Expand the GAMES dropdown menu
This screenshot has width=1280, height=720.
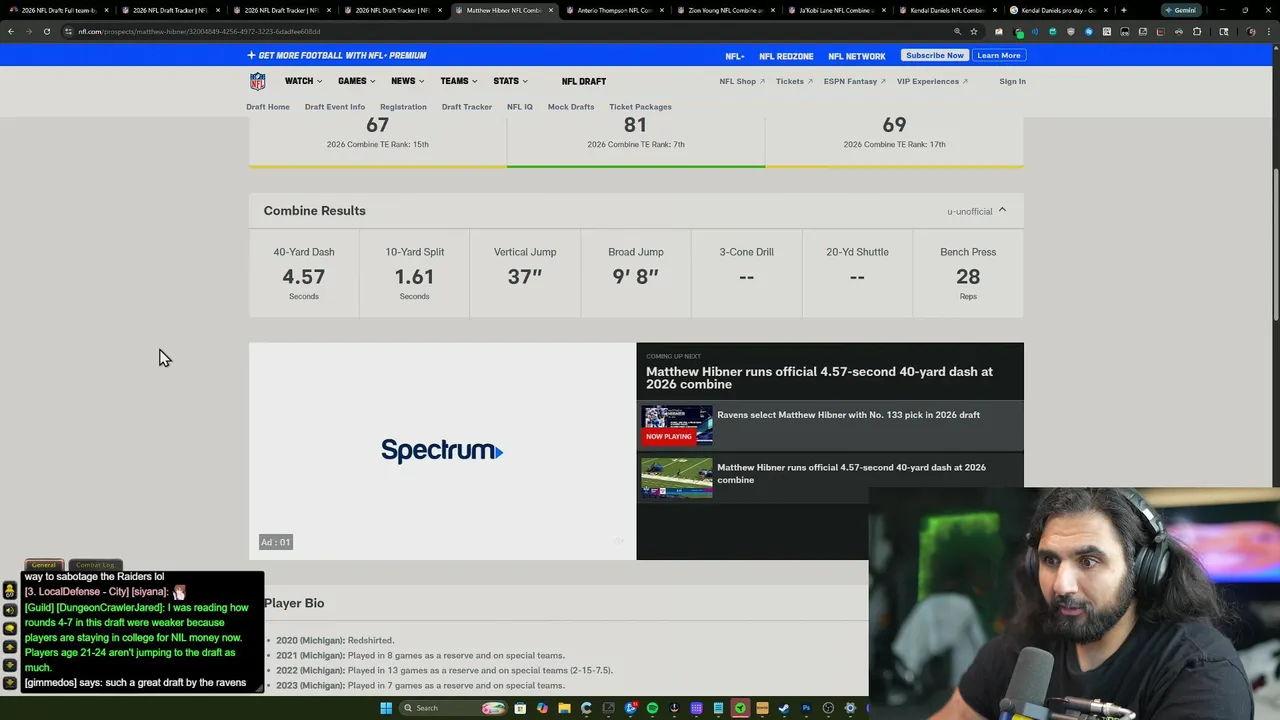click(356, 81)
